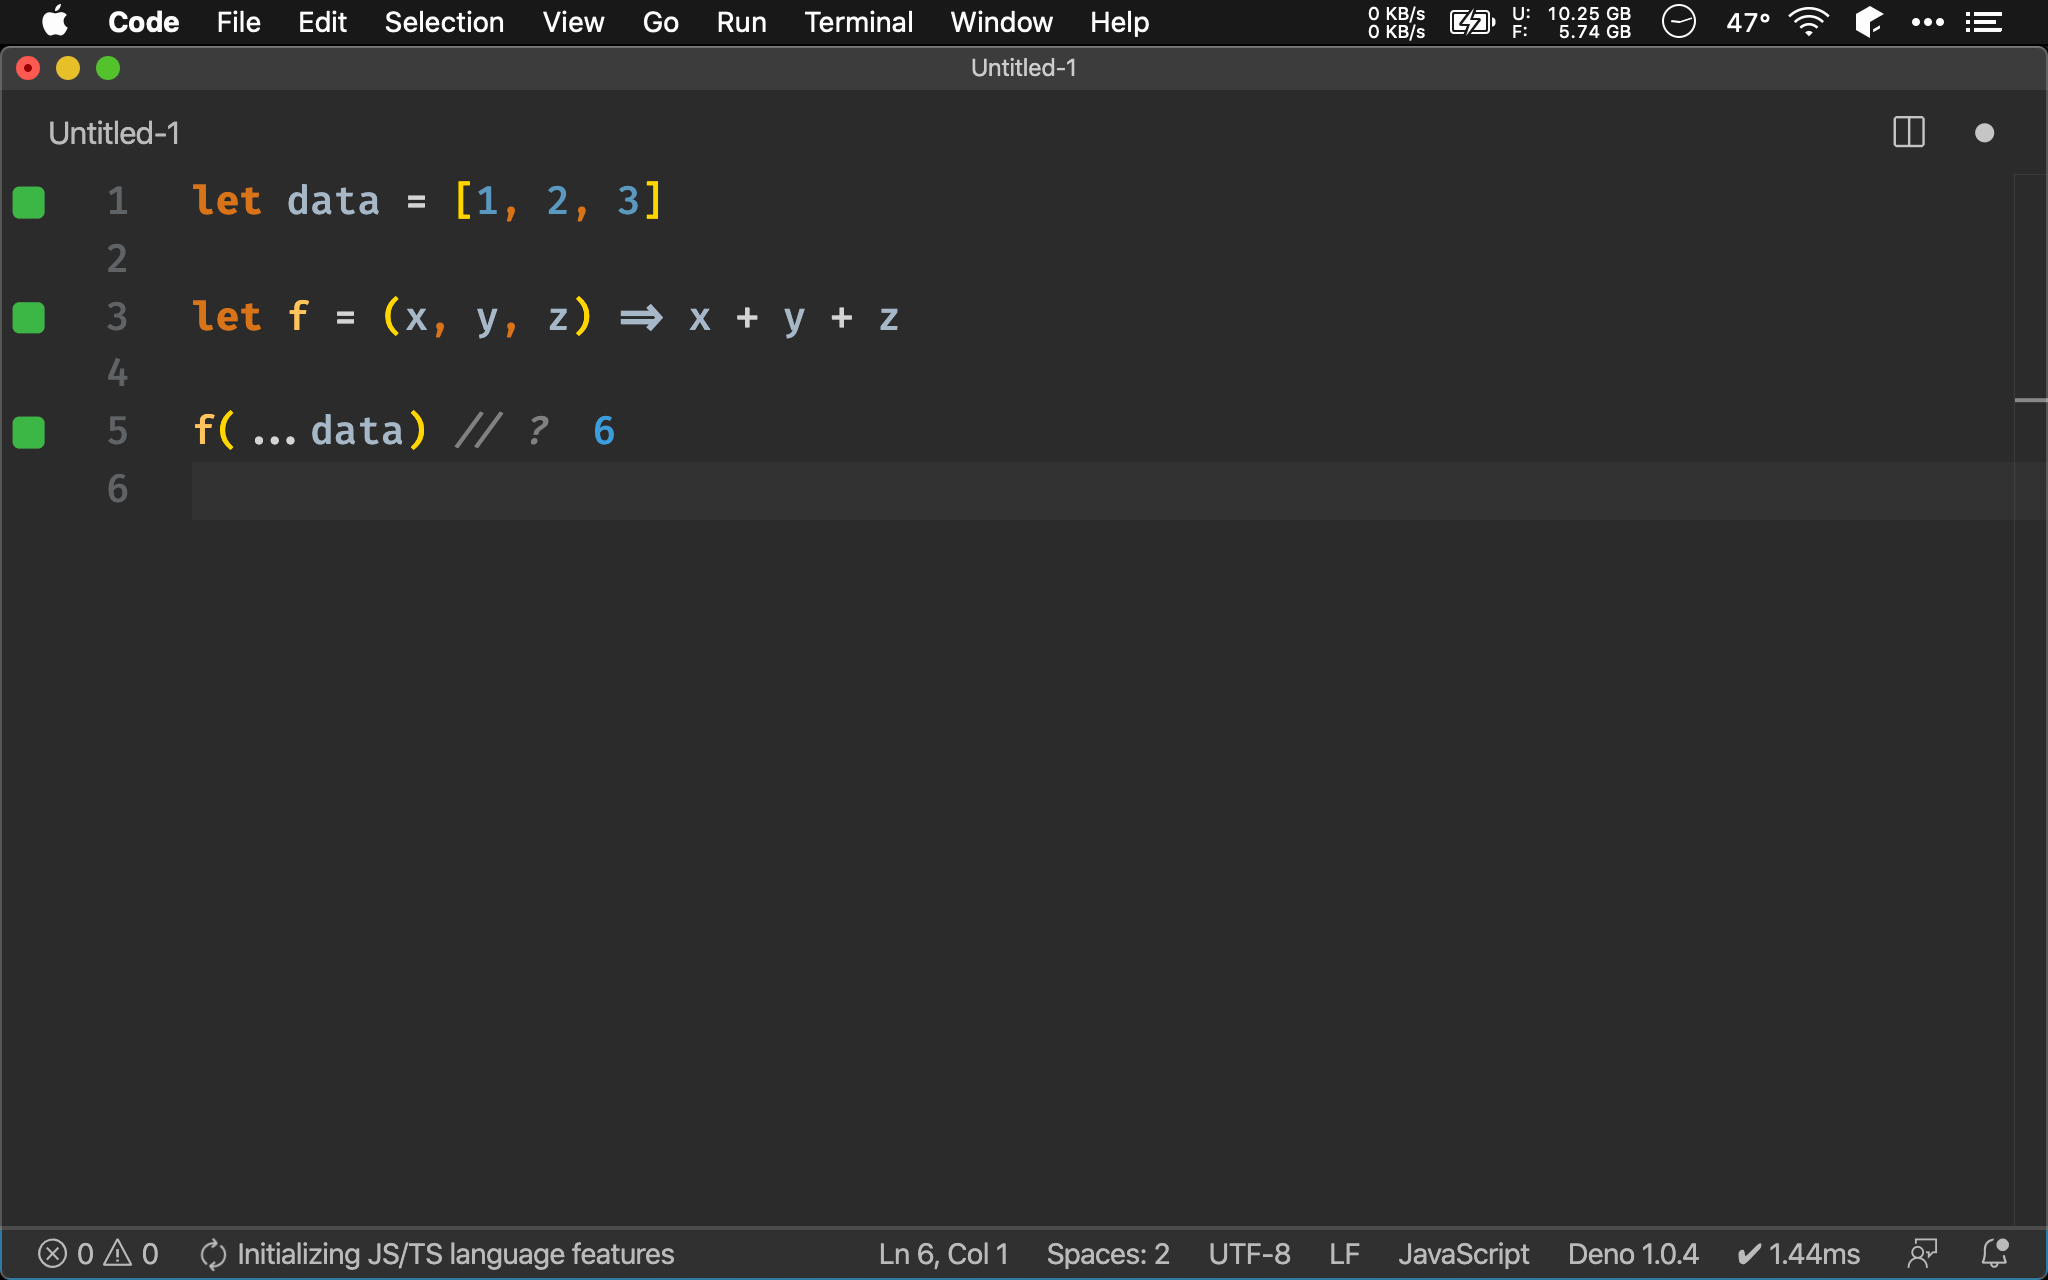This screenshot has width=2048, height=1280.
Task: Click the warnings triangle icon in status bar
Action: point(118,1254)
